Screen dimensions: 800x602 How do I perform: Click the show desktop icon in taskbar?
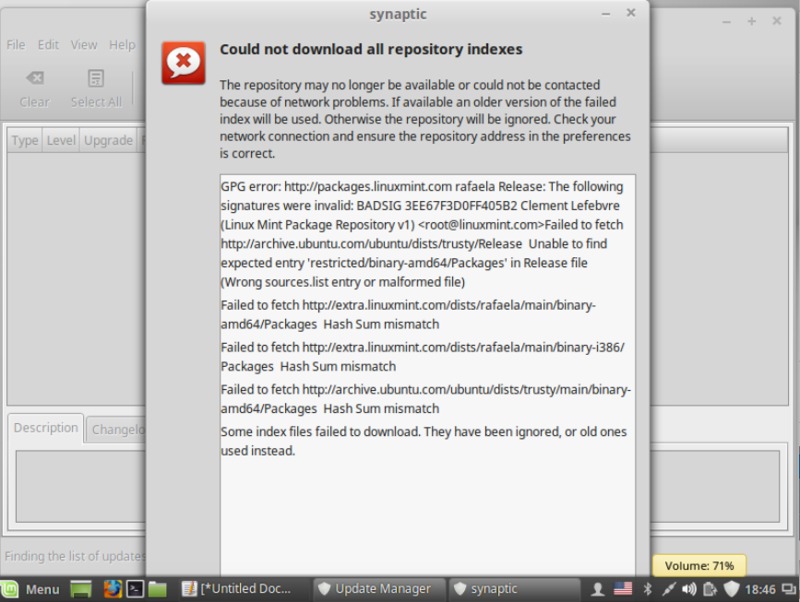(82, 589)
